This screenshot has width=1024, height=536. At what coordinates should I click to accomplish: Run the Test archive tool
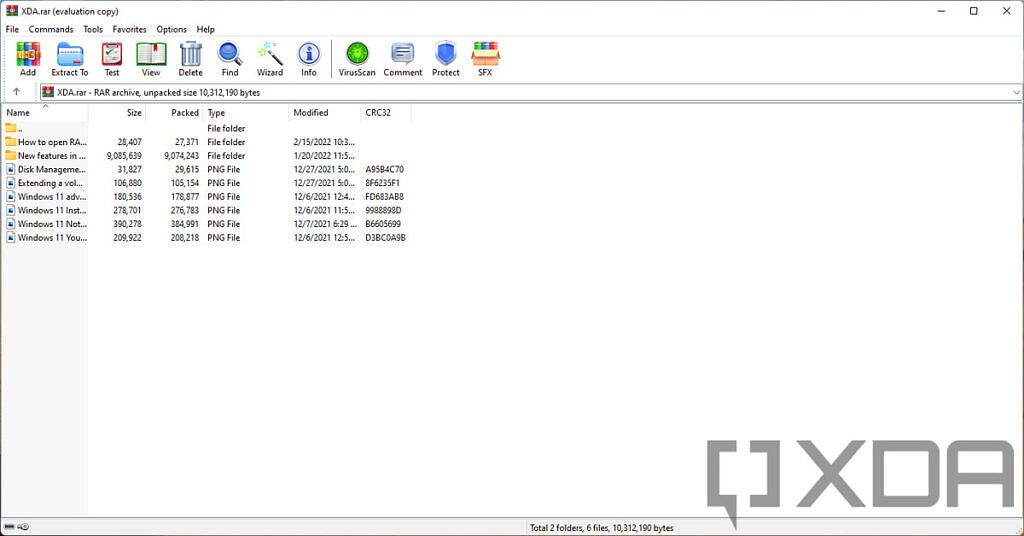[x=112, y=59]
